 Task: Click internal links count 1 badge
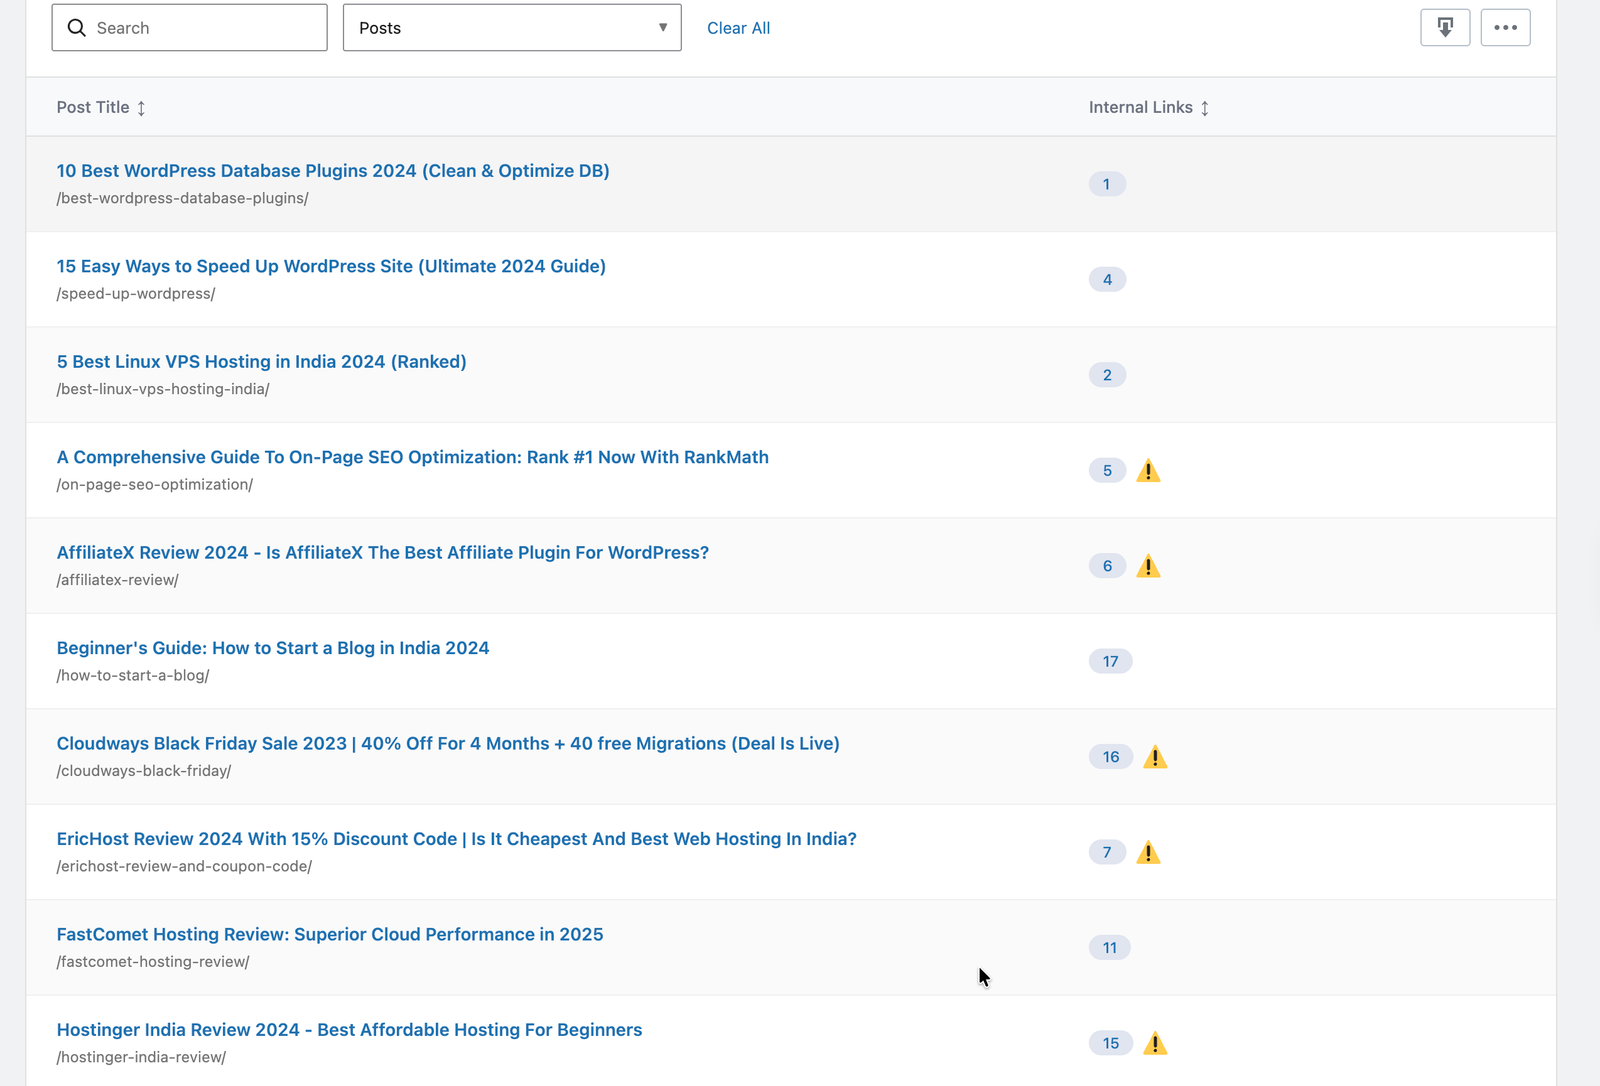point(1107,184)
